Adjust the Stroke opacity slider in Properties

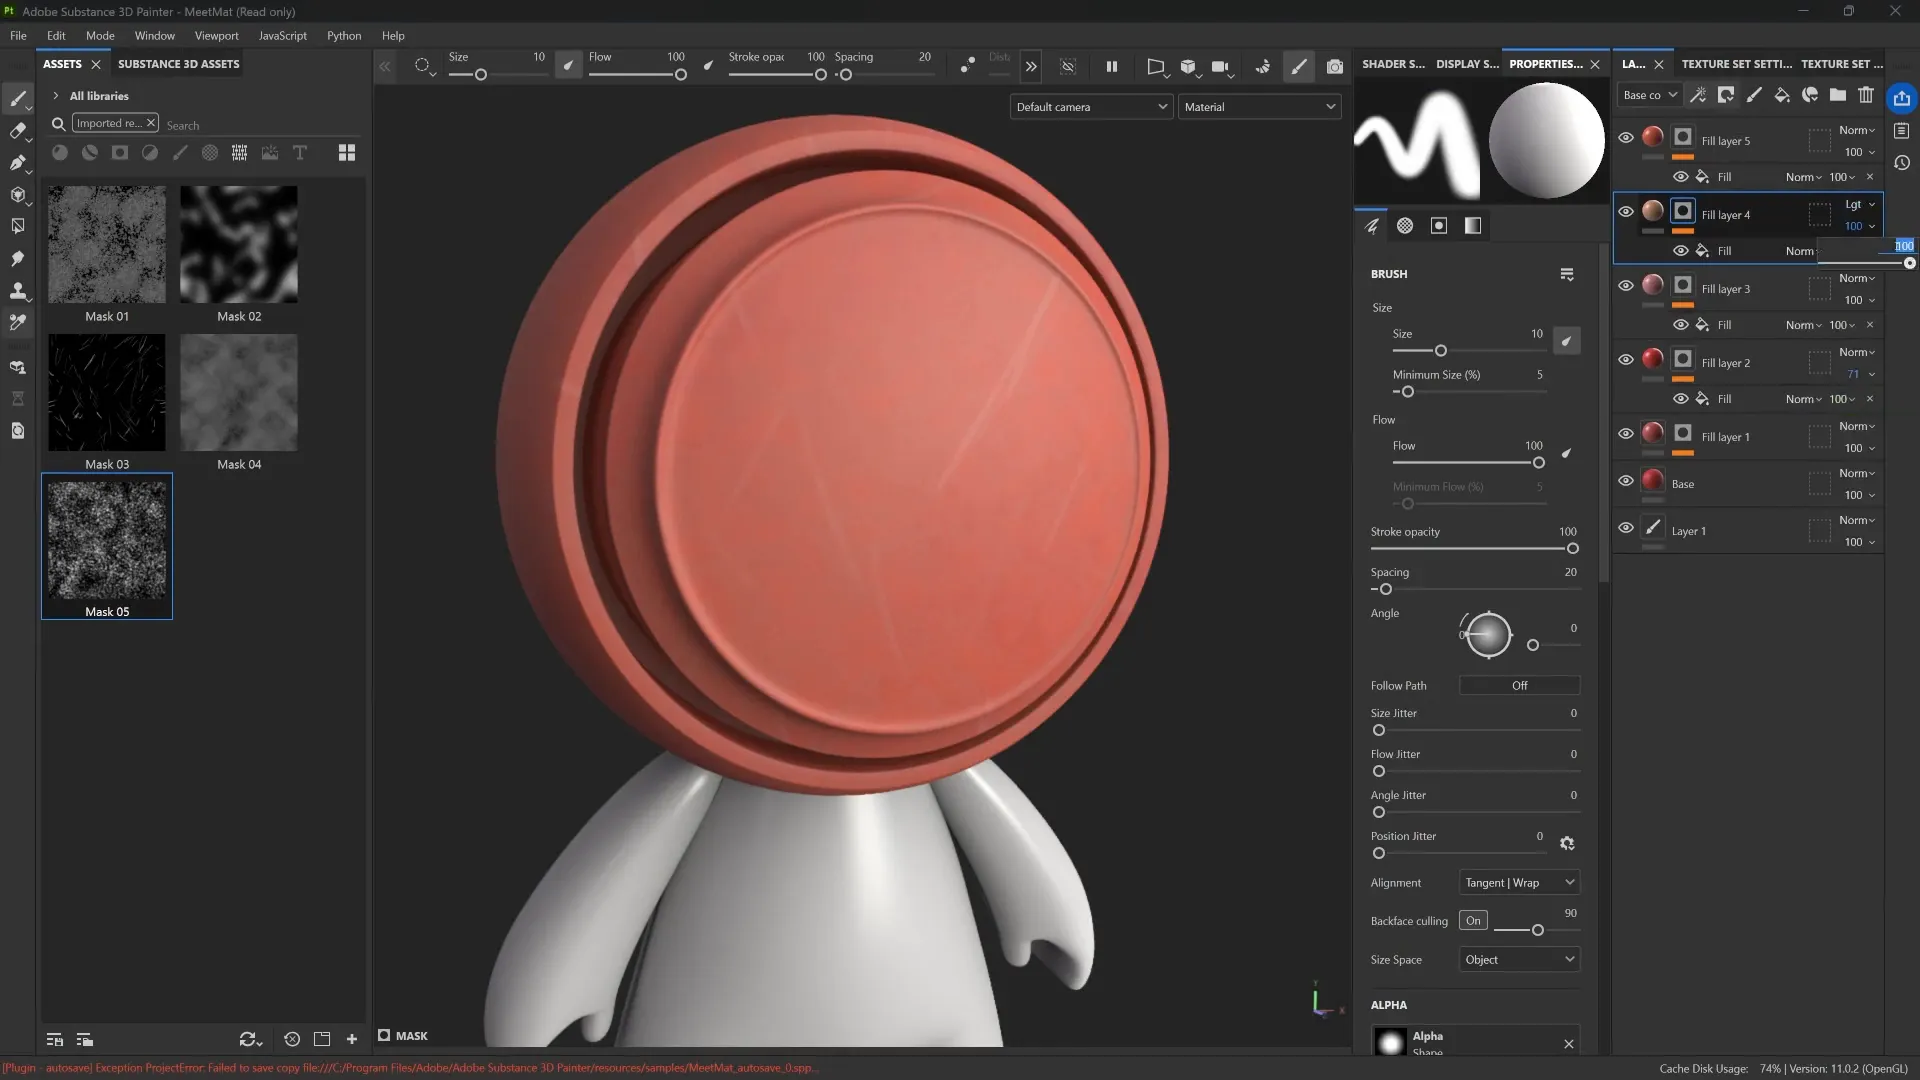tap(1474, 549)
